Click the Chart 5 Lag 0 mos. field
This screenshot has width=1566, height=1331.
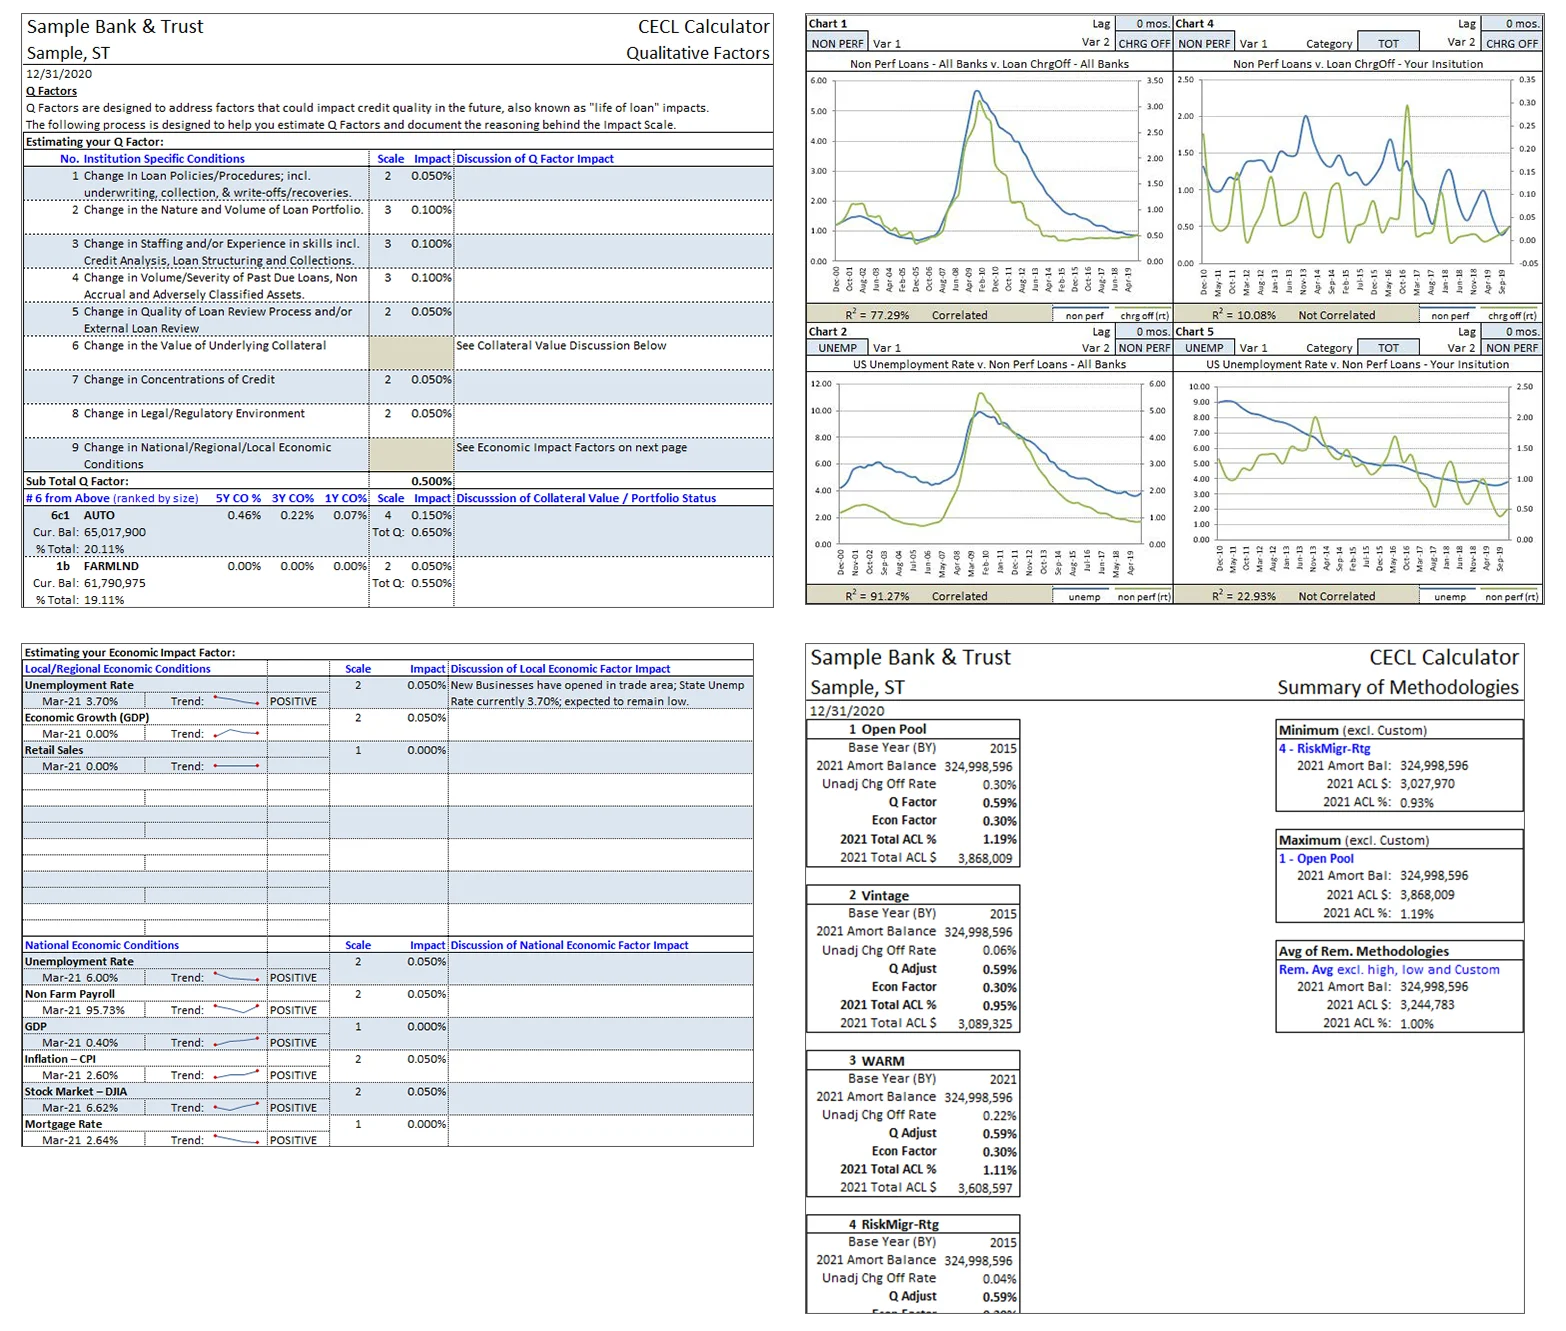[x=1511, y=331]
